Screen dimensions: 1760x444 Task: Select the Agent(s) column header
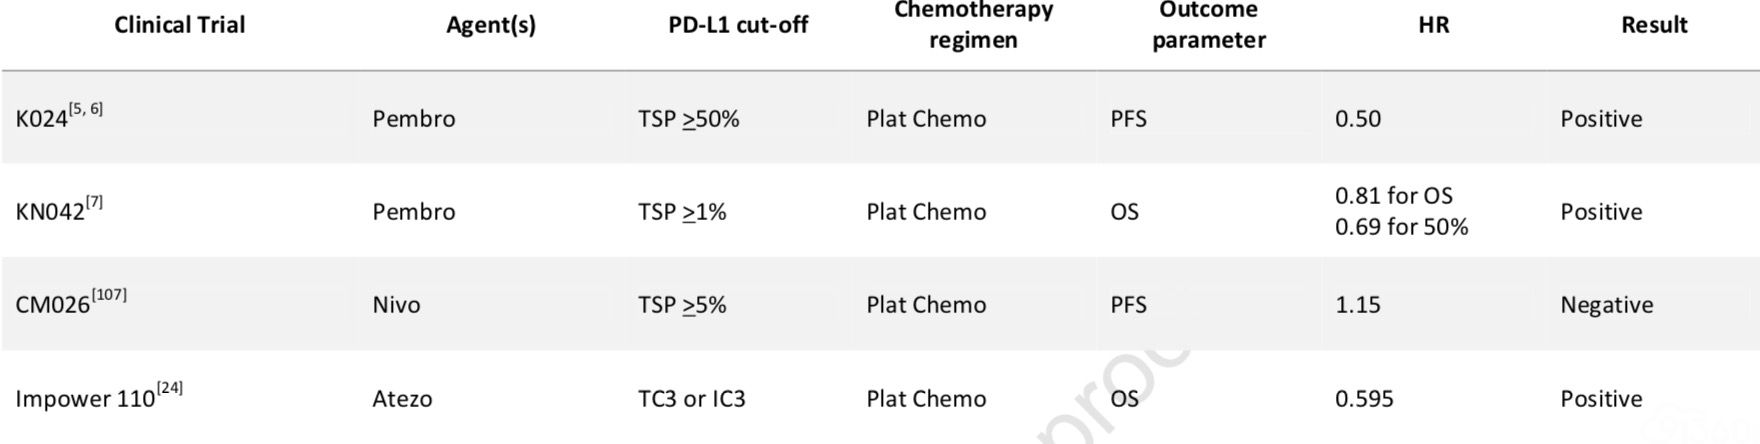(x=491, y=26)
